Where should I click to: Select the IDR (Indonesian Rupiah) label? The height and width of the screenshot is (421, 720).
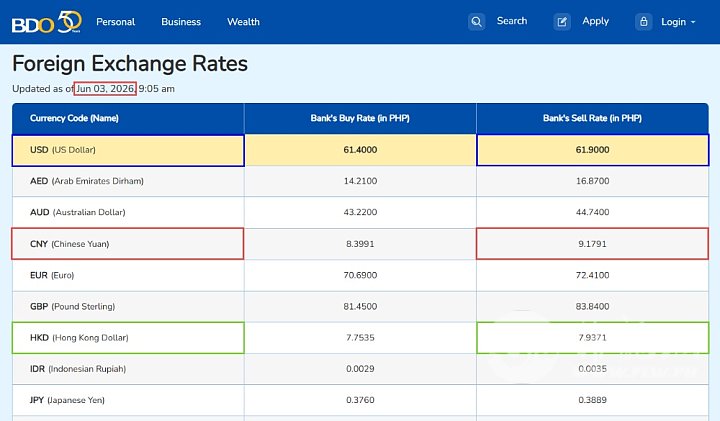pyautogui.click(x=78, y=369)
